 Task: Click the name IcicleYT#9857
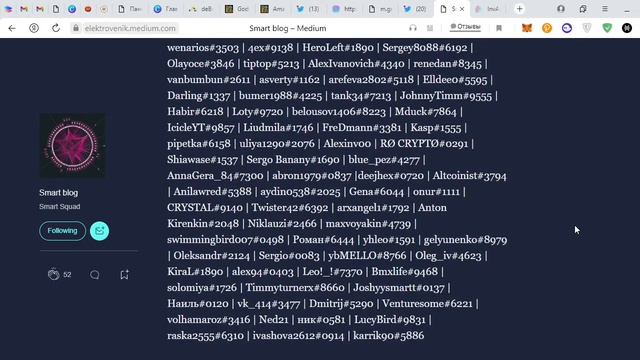[x=201, y=128]
